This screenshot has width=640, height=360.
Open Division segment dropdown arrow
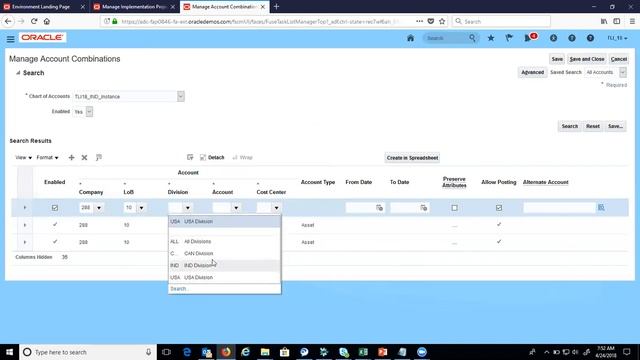point(188,208)
